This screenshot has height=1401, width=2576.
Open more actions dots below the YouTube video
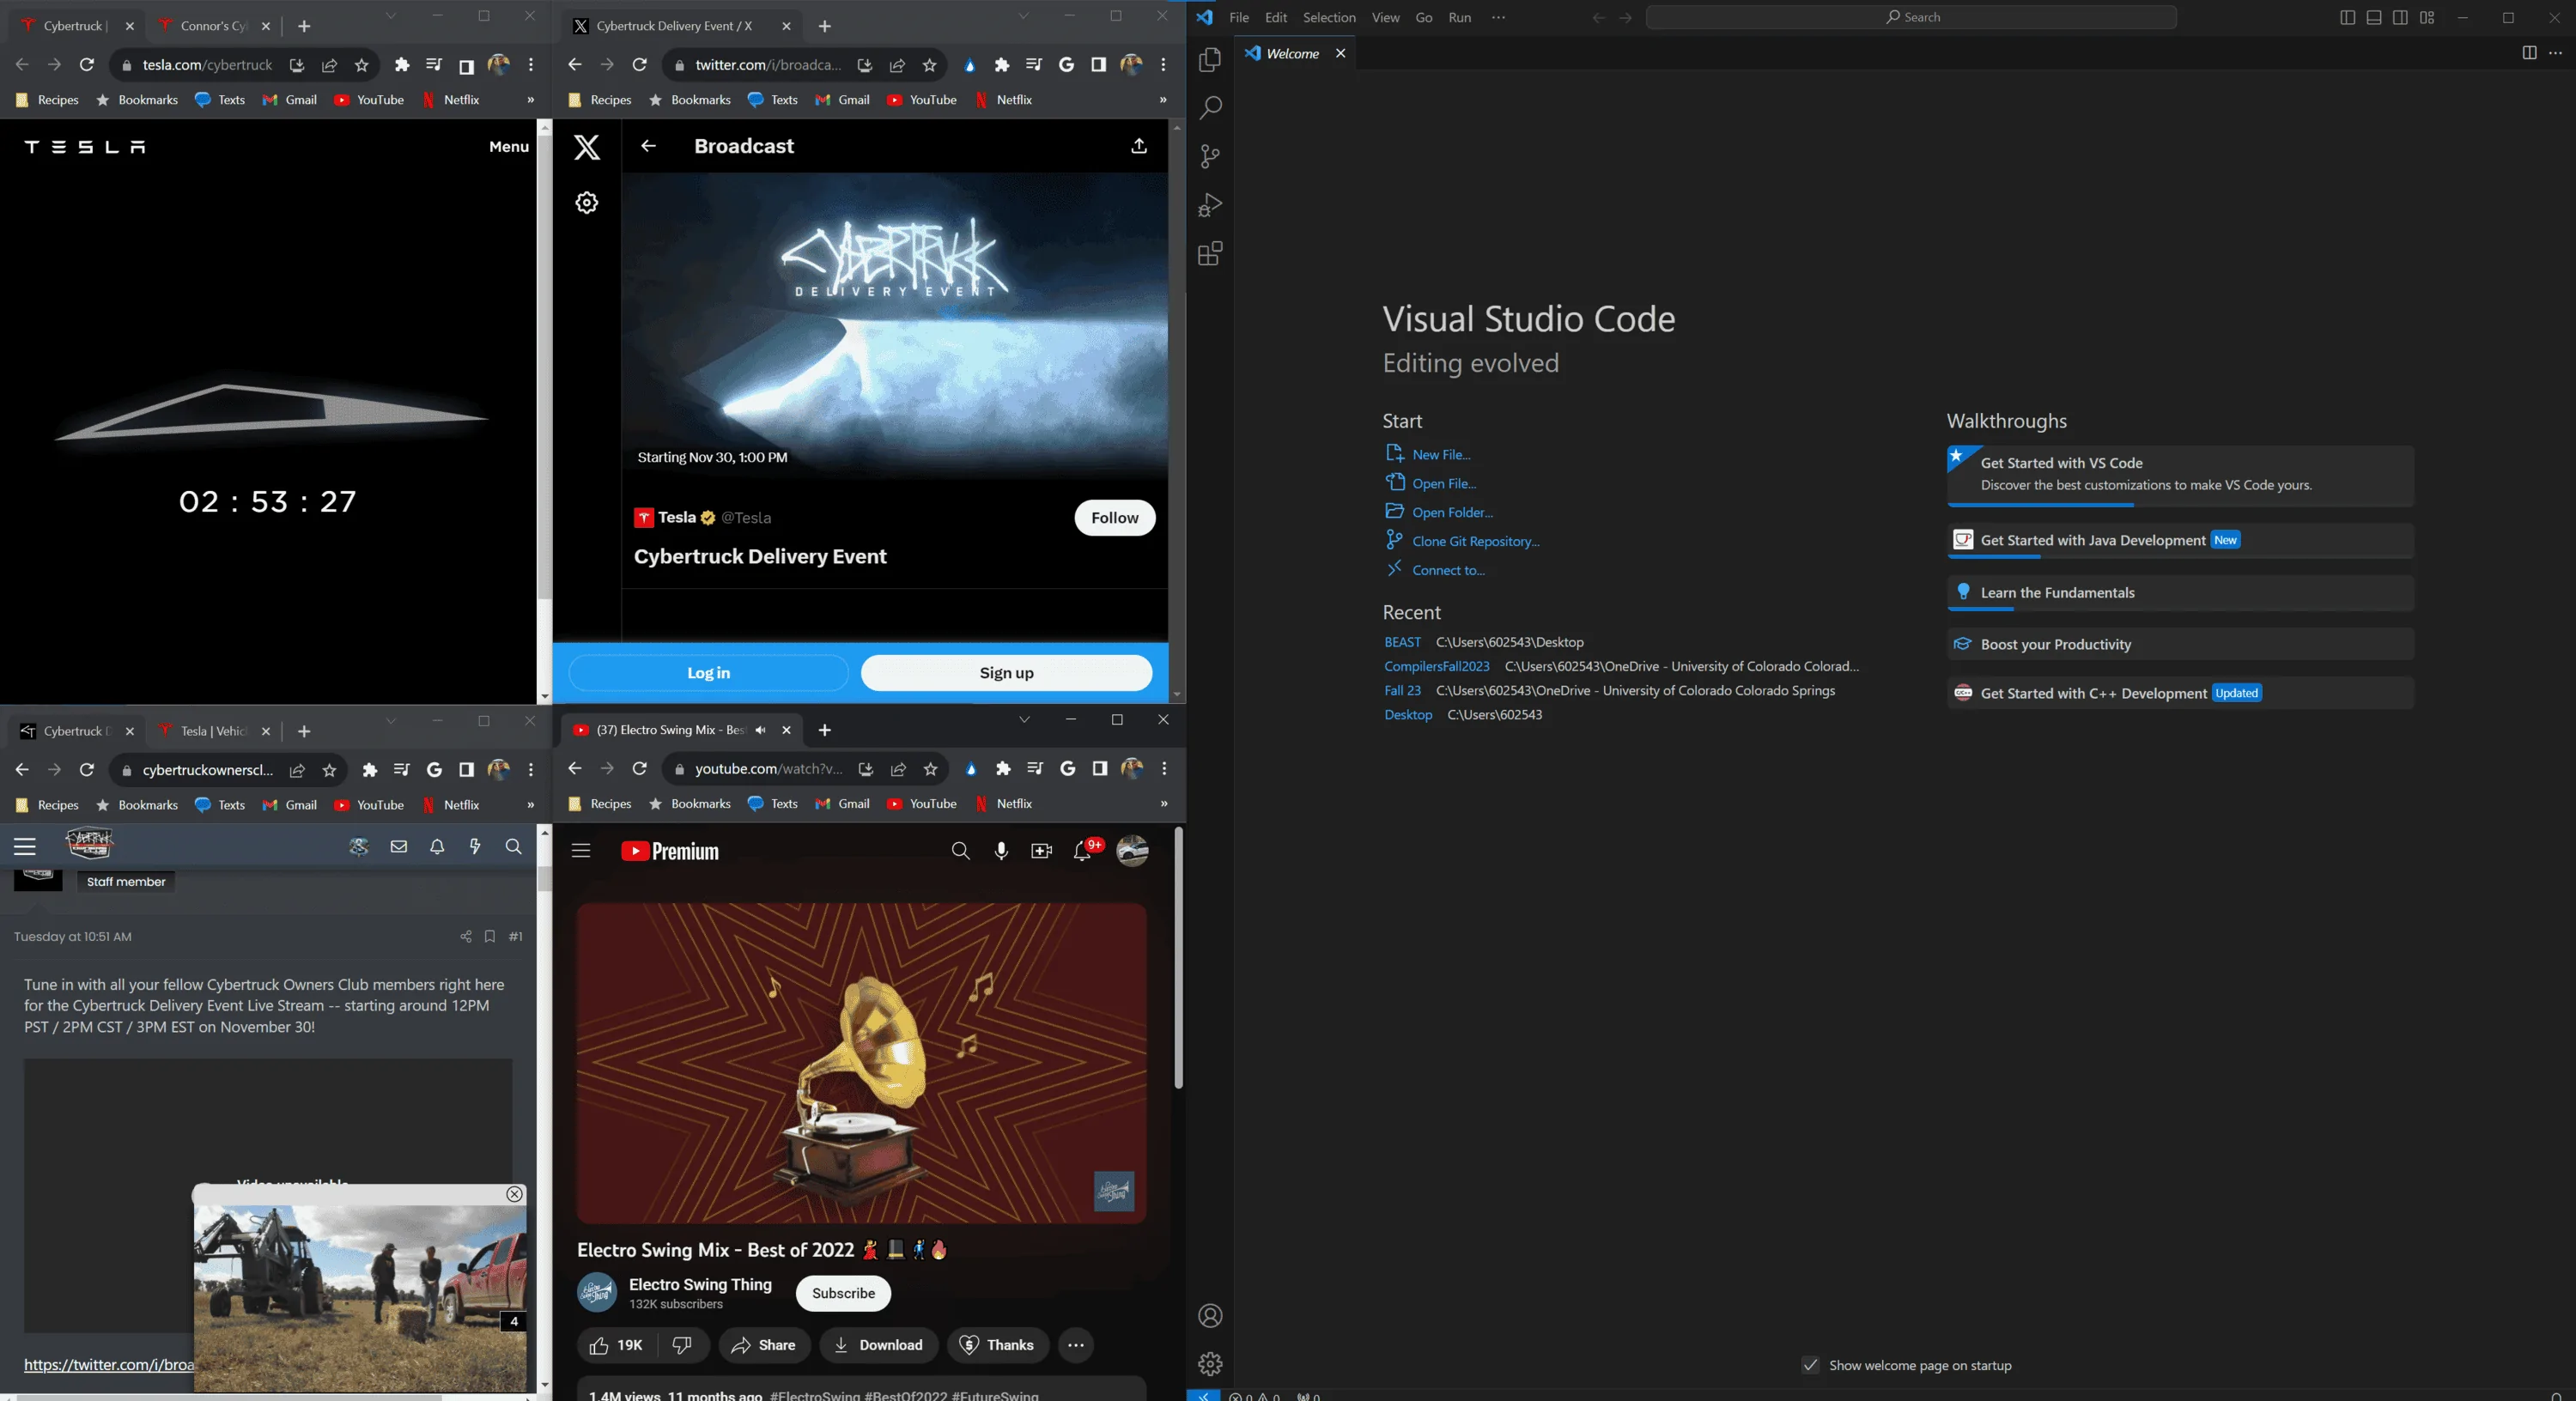point(1076,1345)
